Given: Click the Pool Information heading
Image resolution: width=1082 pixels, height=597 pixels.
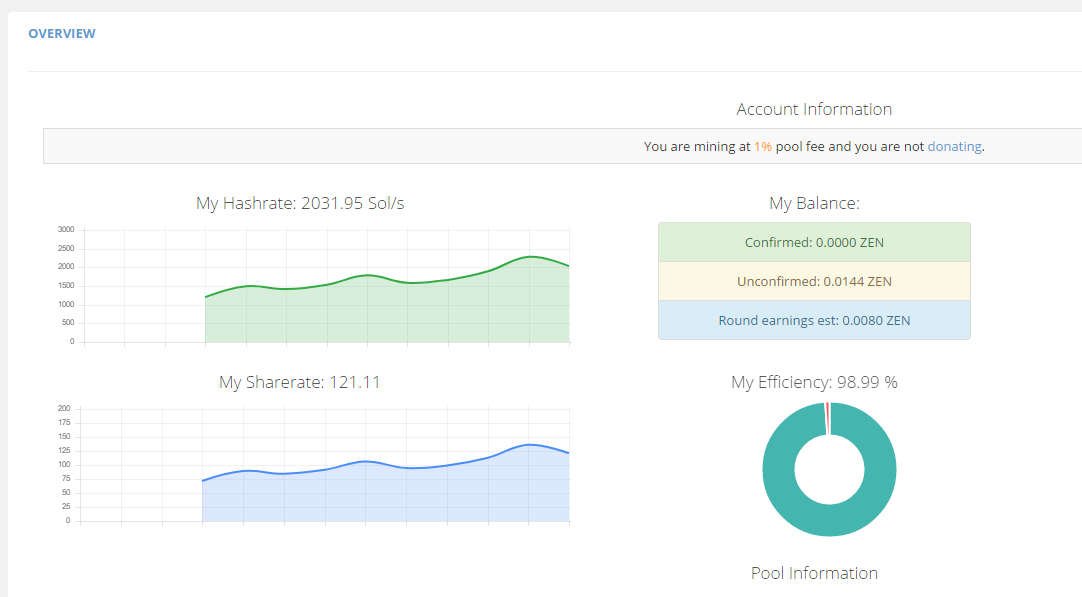Looking at the screenshot, I should (x=814, y=573).
